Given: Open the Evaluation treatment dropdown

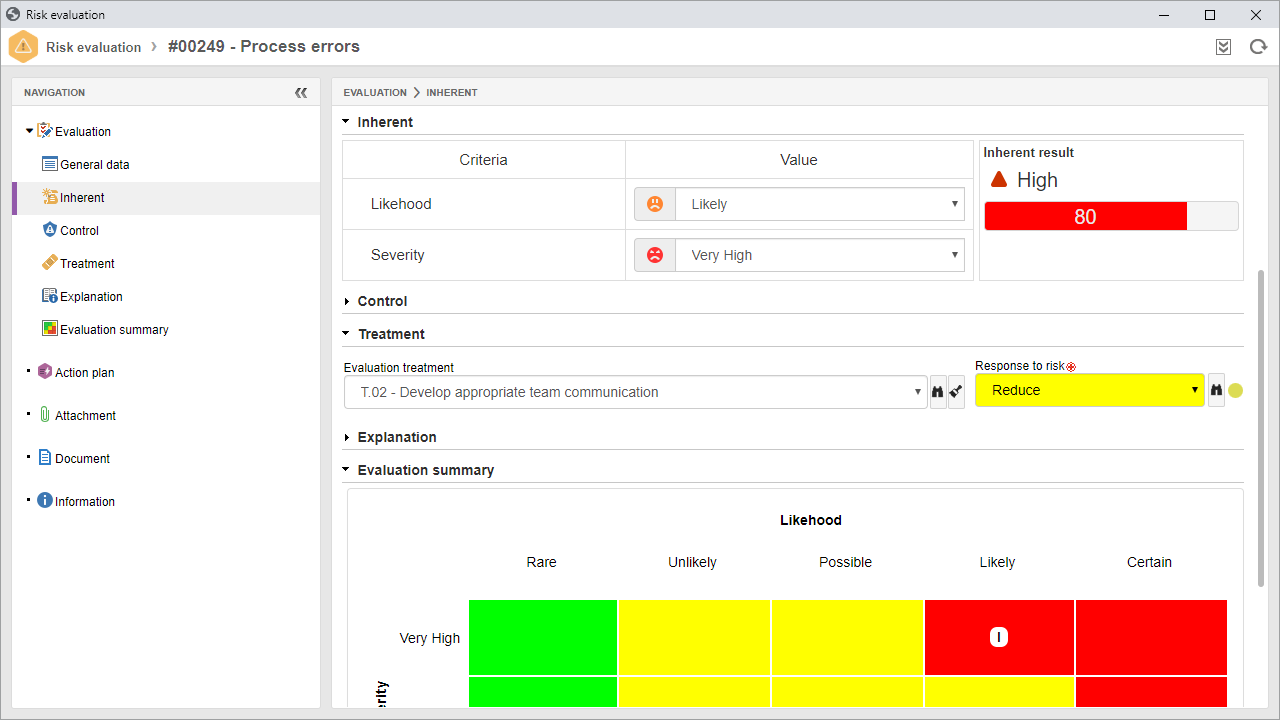Looking at the screenshot, I should [635, 392].
